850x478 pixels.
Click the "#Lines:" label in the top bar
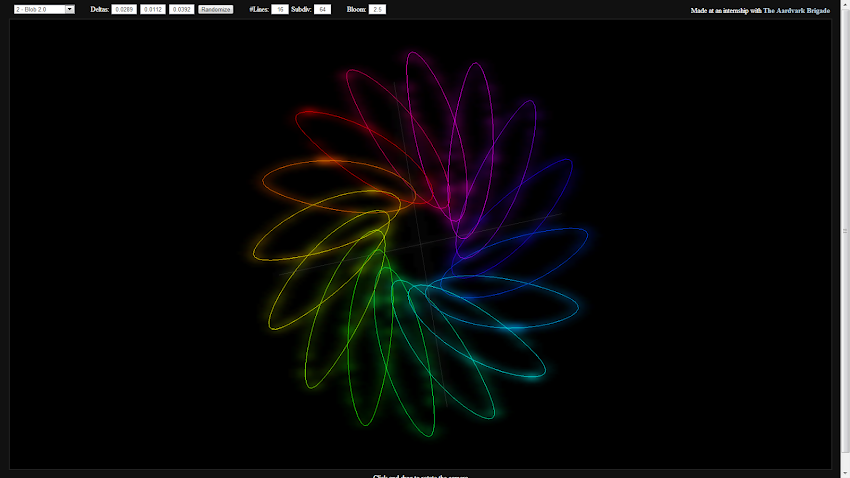pyautogui.click(x=258, y=9)
